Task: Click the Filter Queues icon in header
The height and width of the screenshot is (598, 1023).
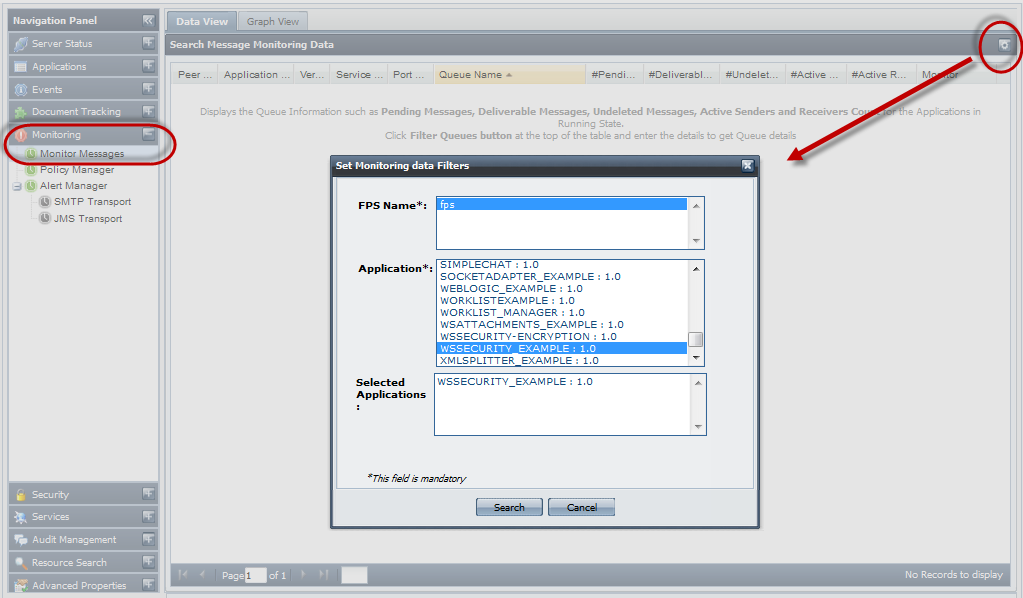Action: coord(1004,45)
